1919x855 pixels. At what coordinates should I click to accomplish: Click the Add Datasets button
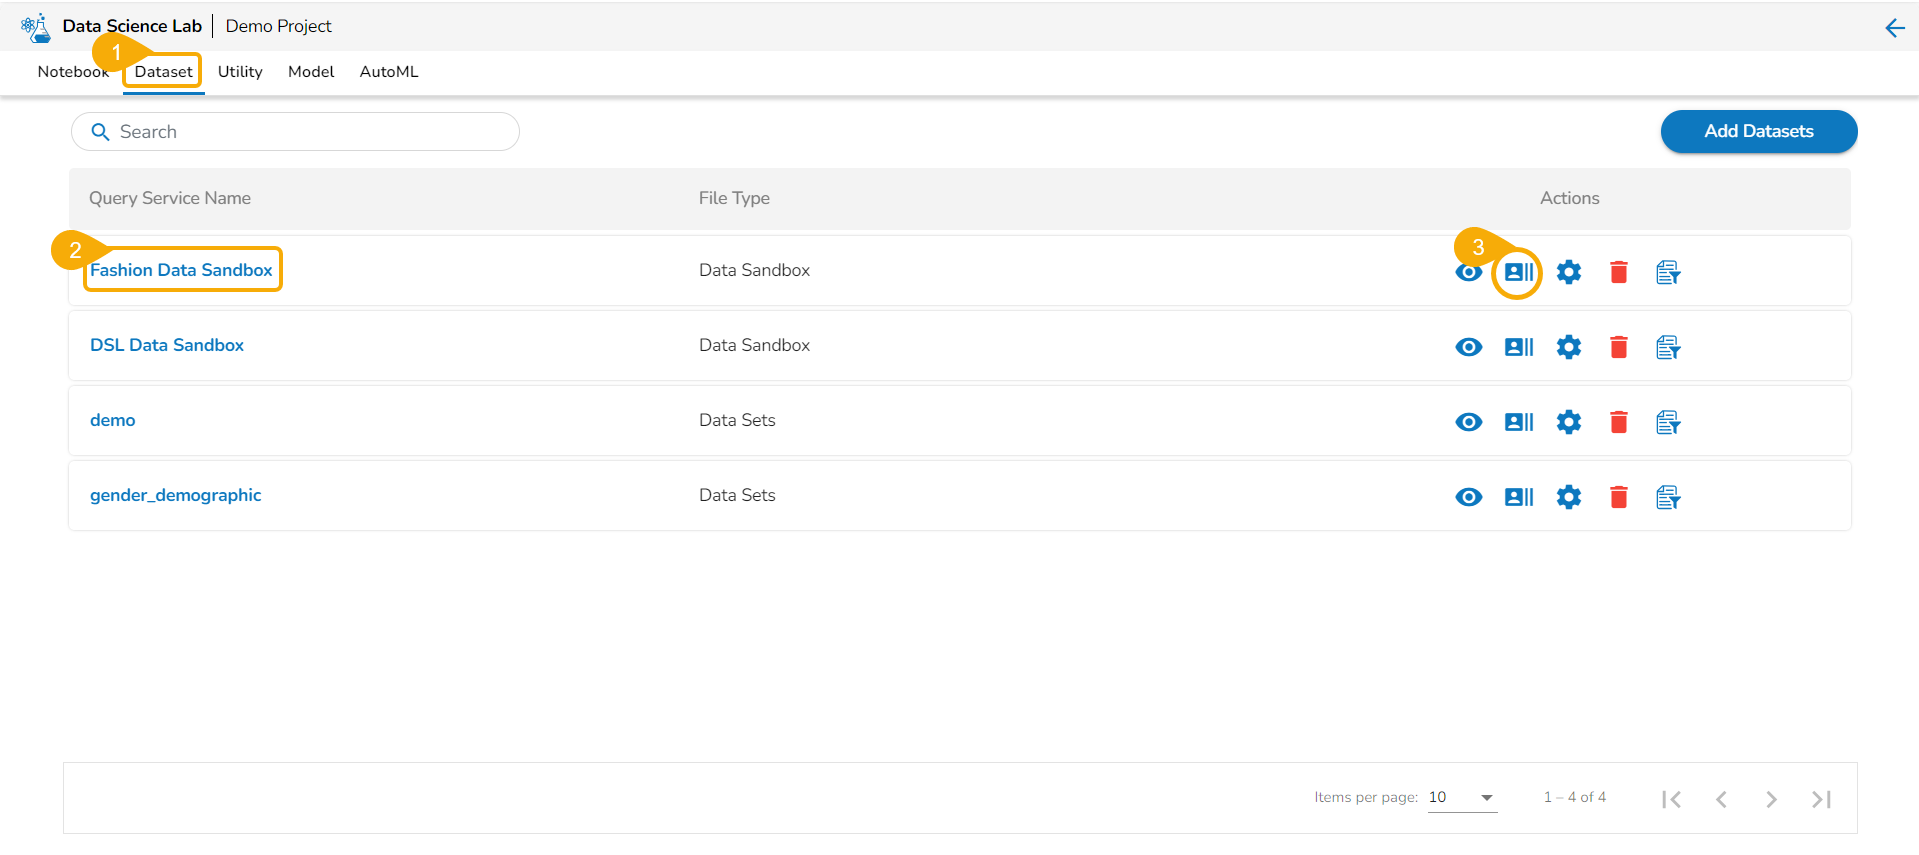(x=1758, y=132)
